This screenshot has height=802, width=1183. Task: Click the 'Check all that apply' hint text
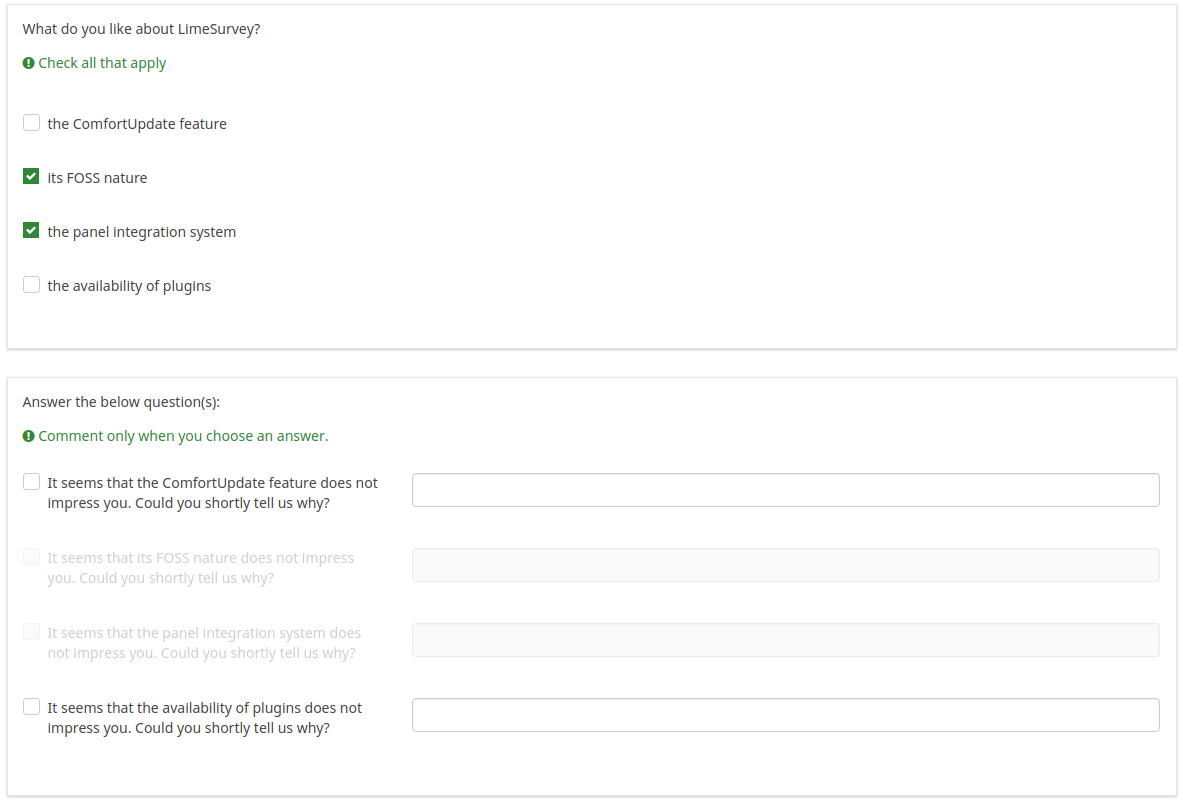click(x=102, y=63)
